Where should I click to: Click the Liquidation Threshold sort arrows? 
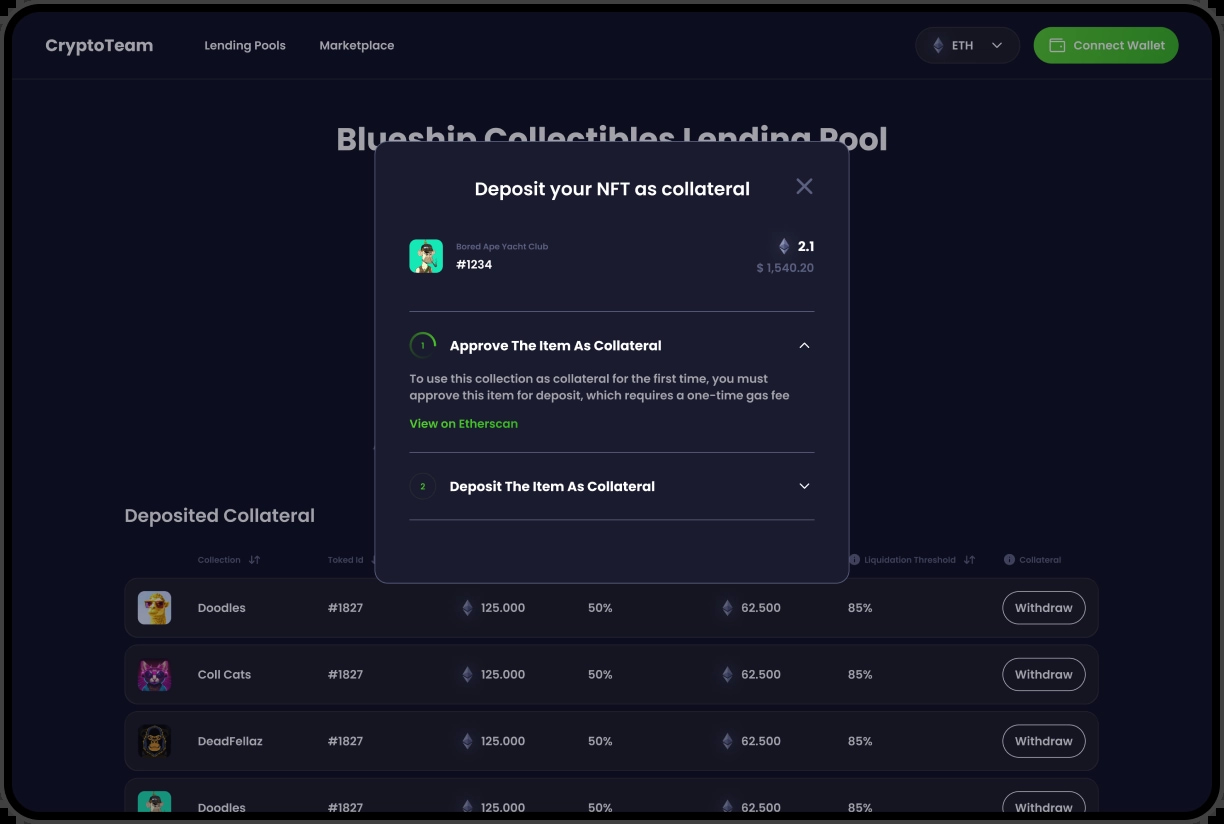click(x=969, y=560)
